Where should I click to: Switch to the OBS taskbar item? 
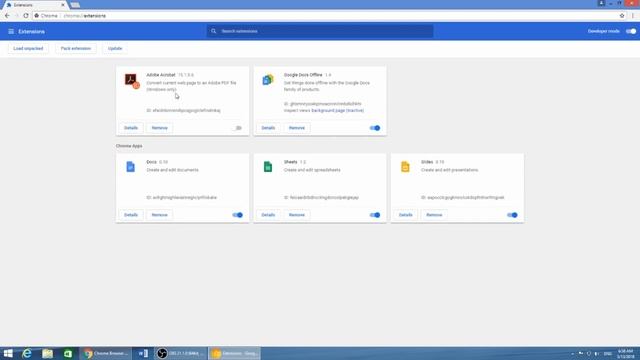click(x=181, y=353)
